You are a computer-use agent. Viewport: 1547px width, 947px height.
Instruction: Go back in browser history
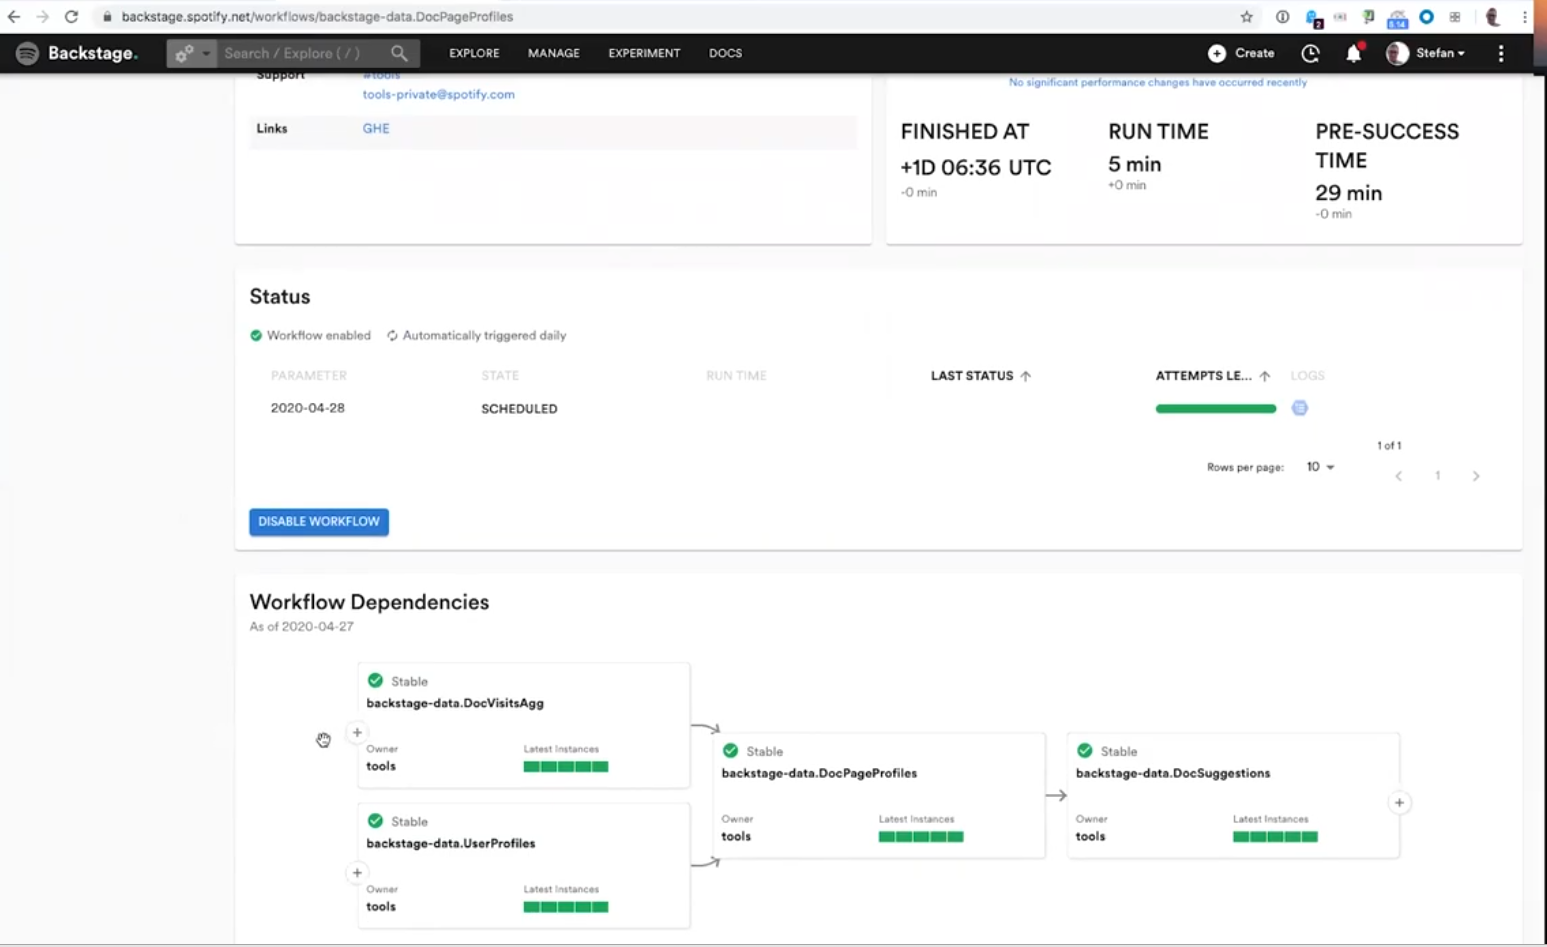[x=14, y=16]
